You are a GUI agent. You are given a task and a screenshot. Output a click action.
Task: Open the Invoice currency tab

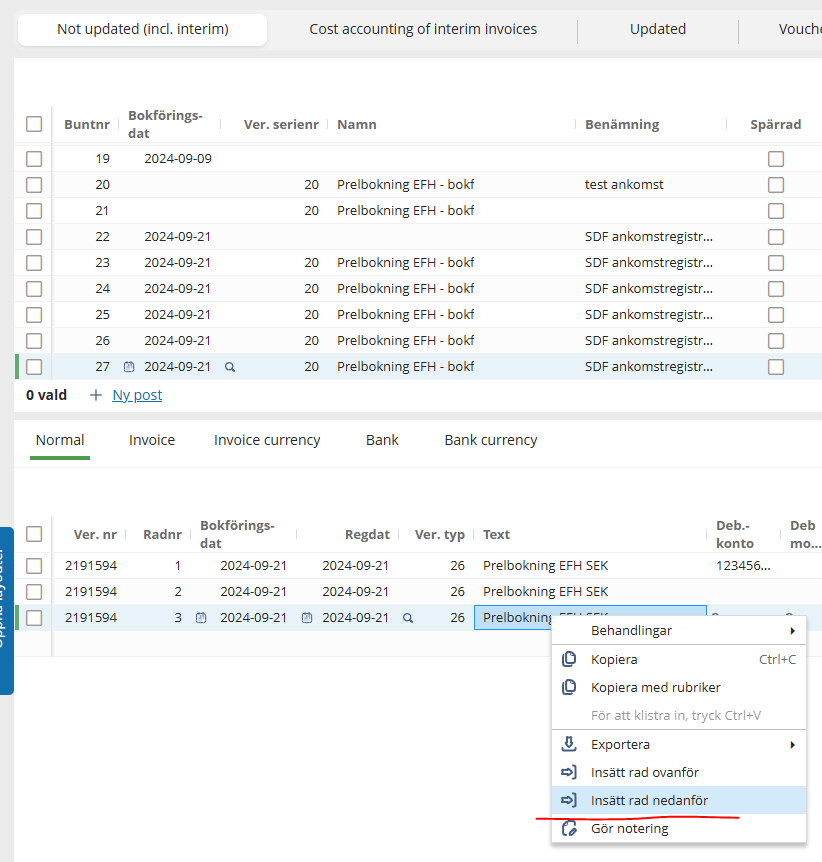click(x=267, y=440)
